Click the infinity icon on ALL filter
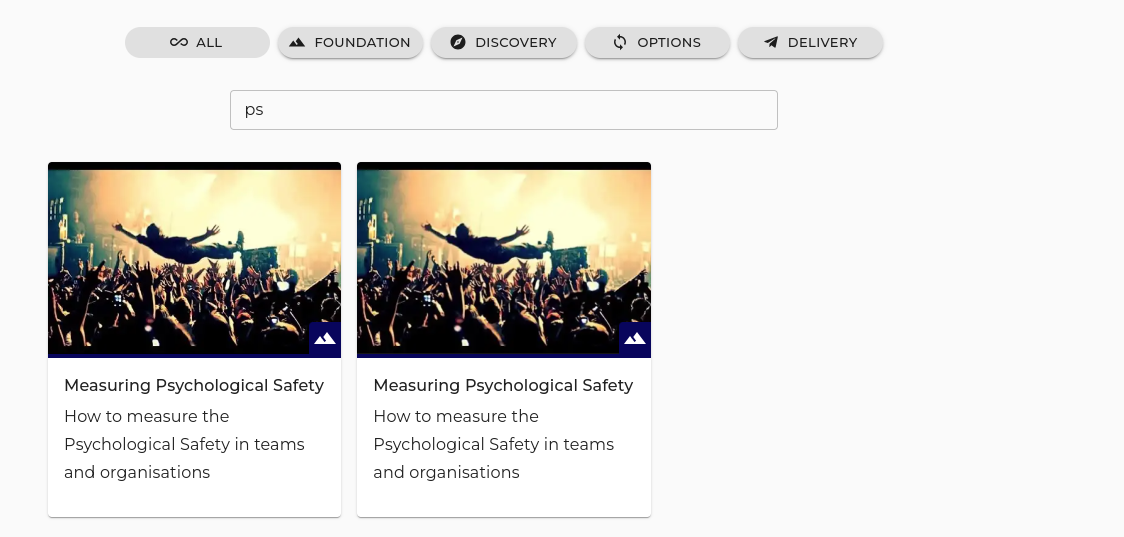1124x537 pixels. (178, 42)
